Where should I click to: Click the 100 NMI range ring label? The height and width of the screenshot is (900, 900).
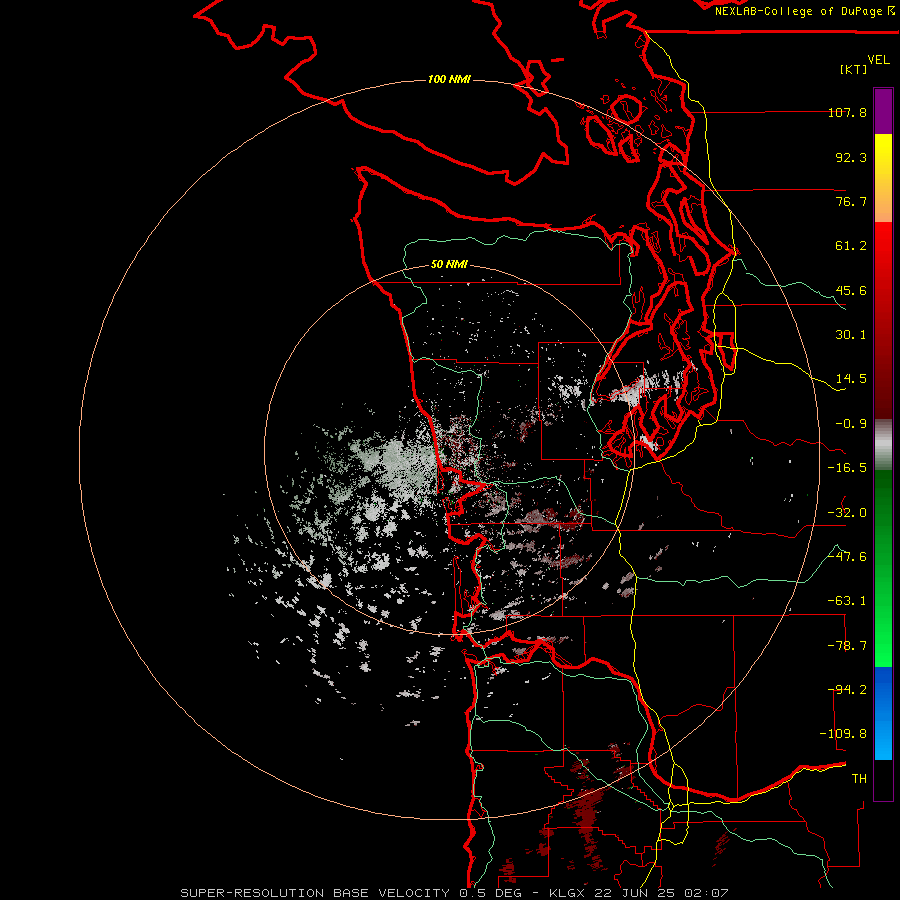click(x=449, y=79)
